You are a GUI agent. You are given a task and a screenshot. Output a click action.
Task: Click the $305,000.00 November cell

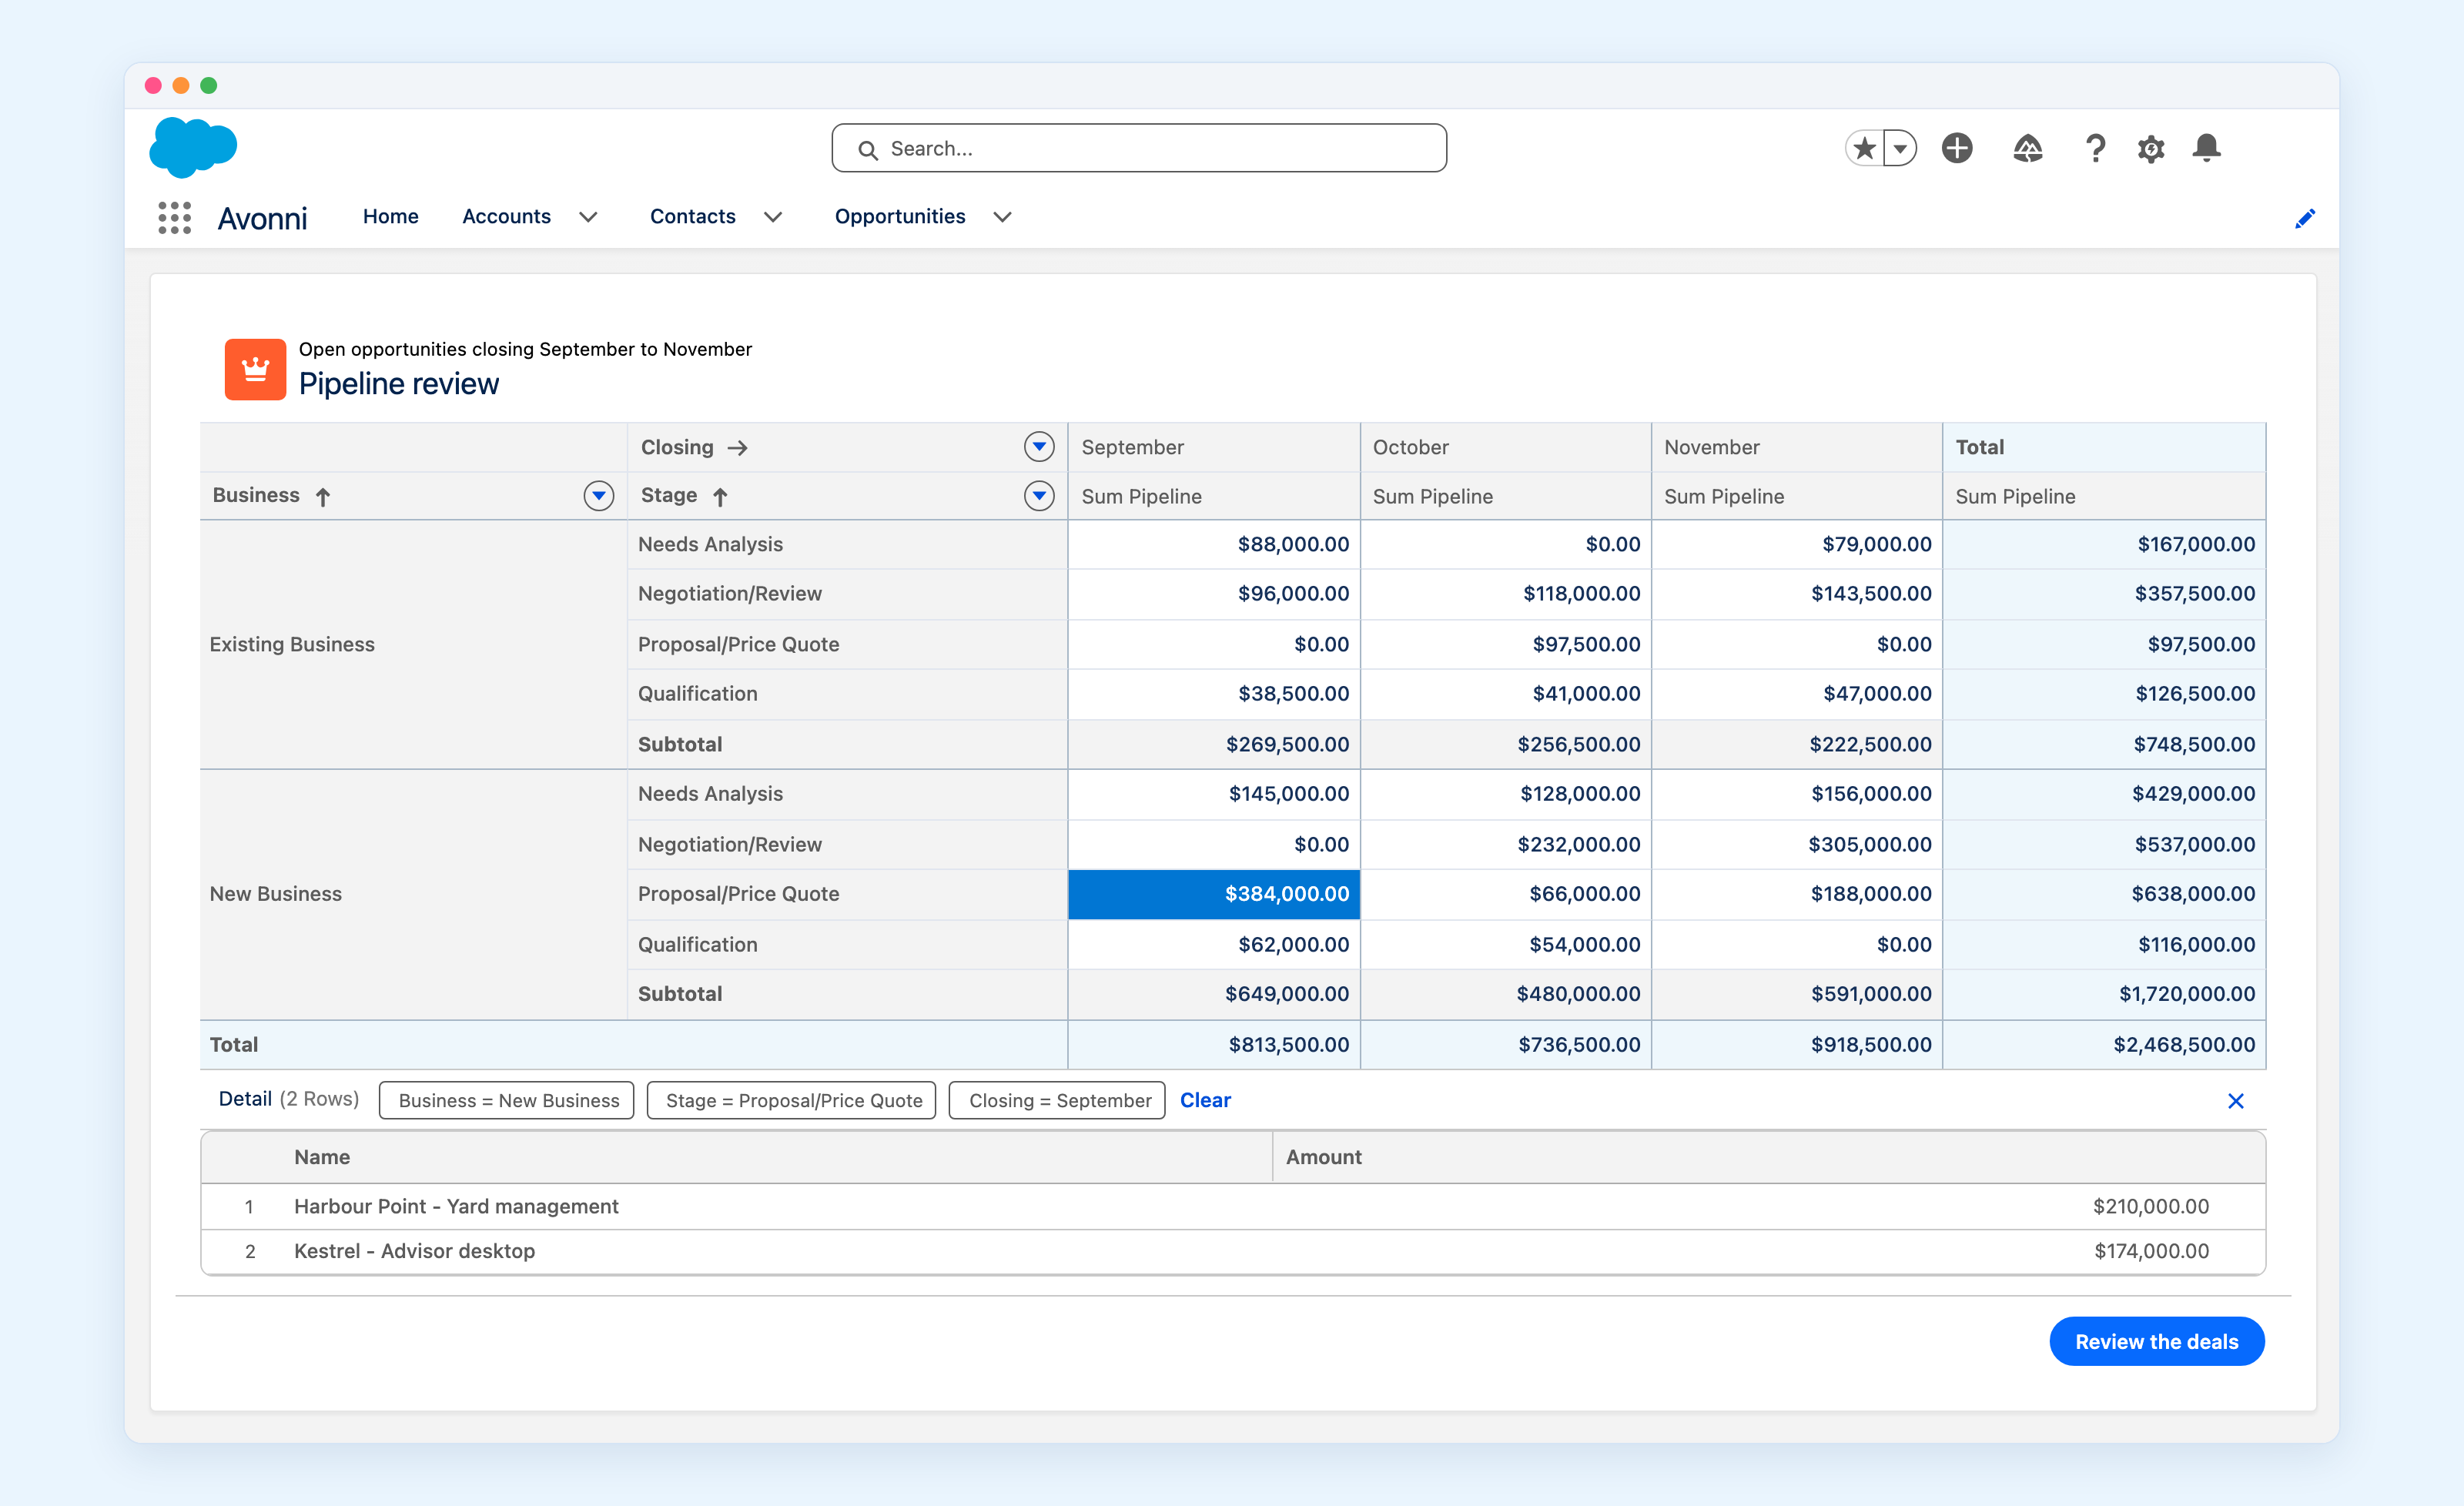pos(1796,845)
